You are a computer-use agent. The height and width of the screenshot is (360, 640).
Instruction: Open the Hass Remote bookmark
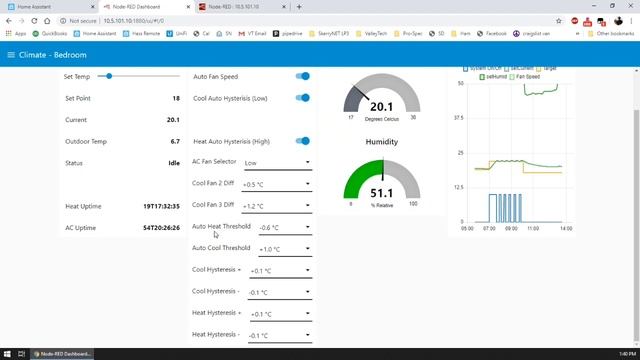(142, 33)
